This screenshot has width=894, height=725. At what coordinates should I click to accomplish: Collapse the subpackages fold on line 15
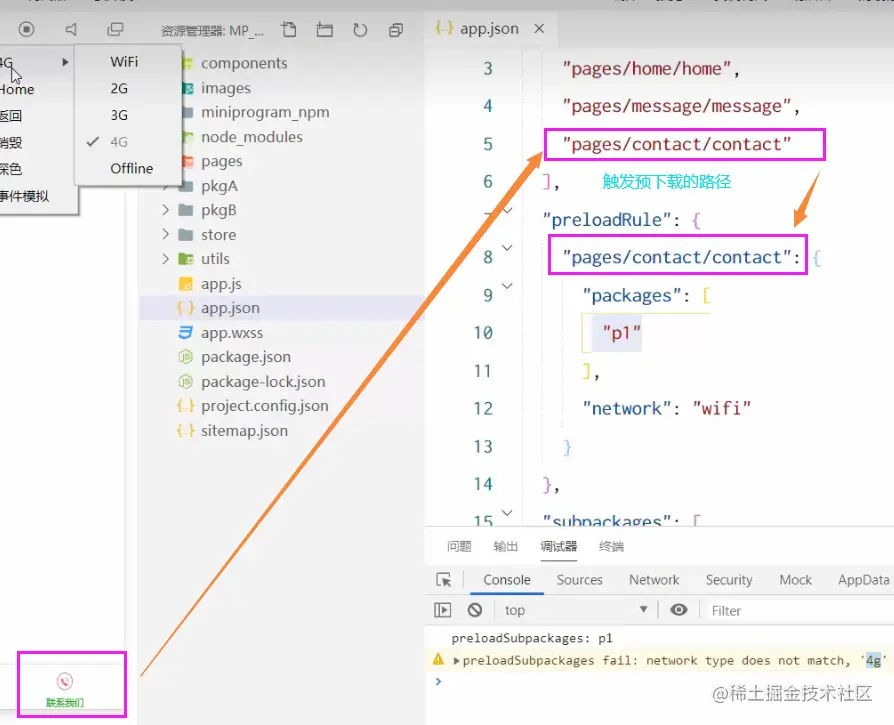(x=507, y=512)
